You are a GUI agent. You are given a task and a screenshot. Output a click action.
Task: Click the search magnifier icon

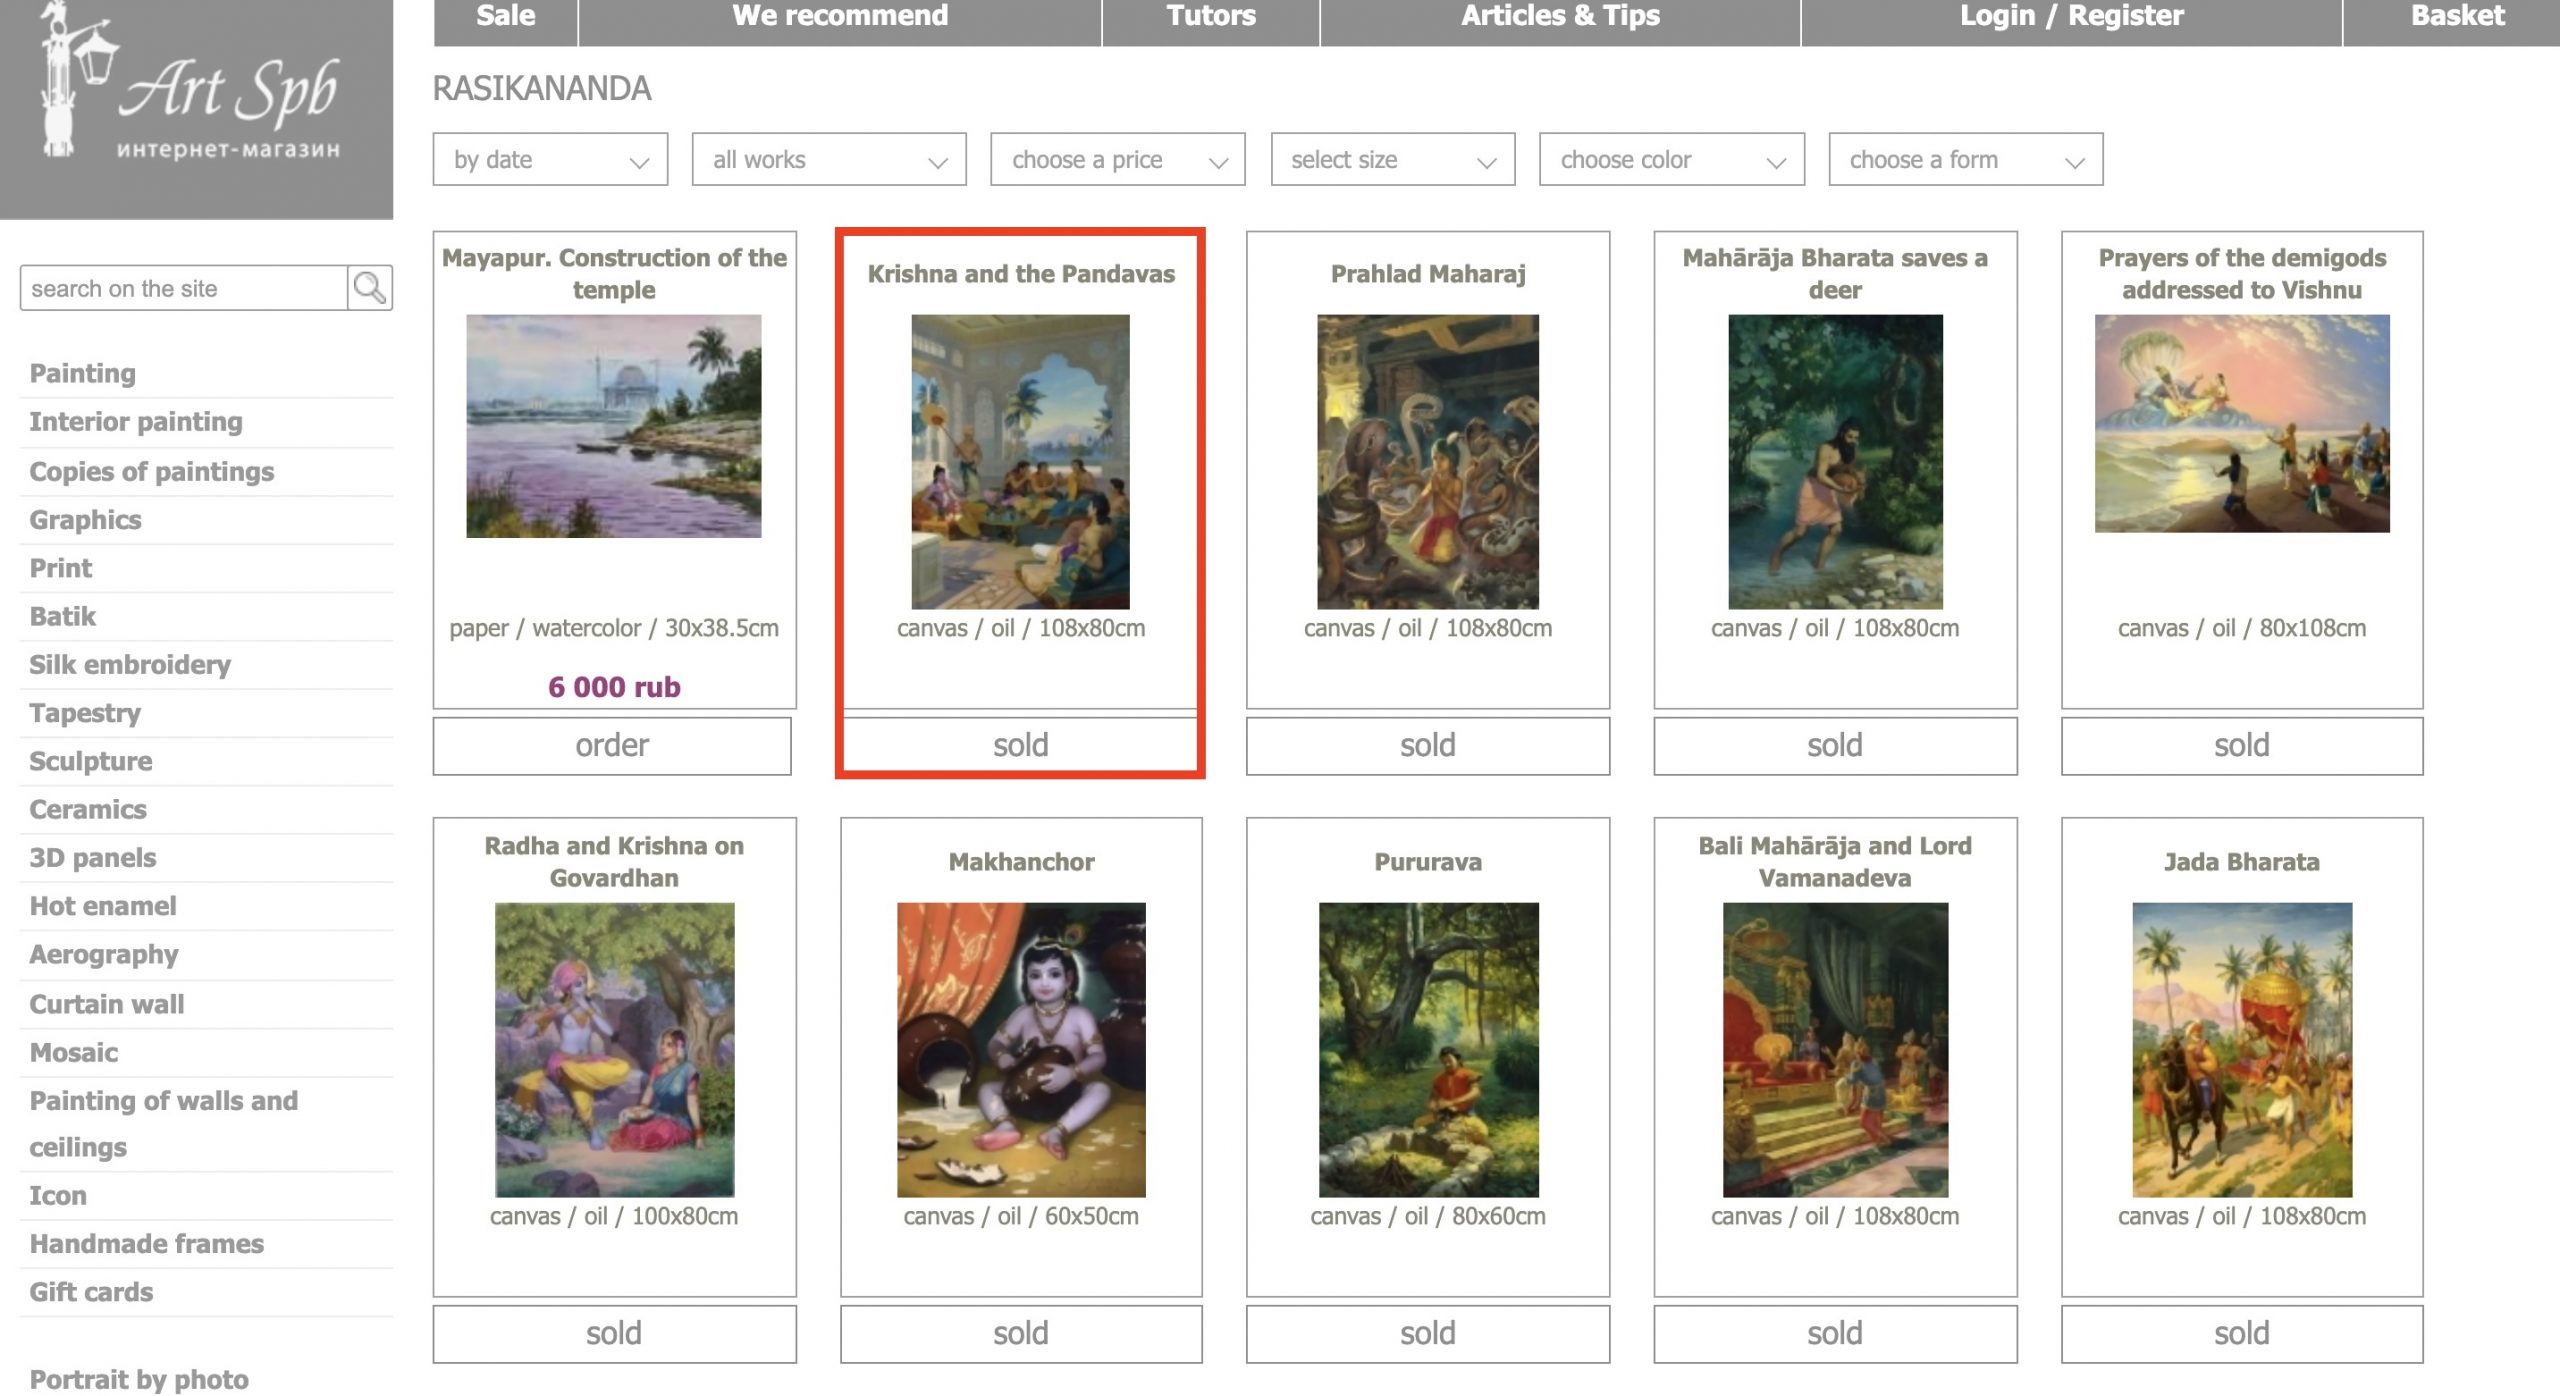[x=370, y=288]
